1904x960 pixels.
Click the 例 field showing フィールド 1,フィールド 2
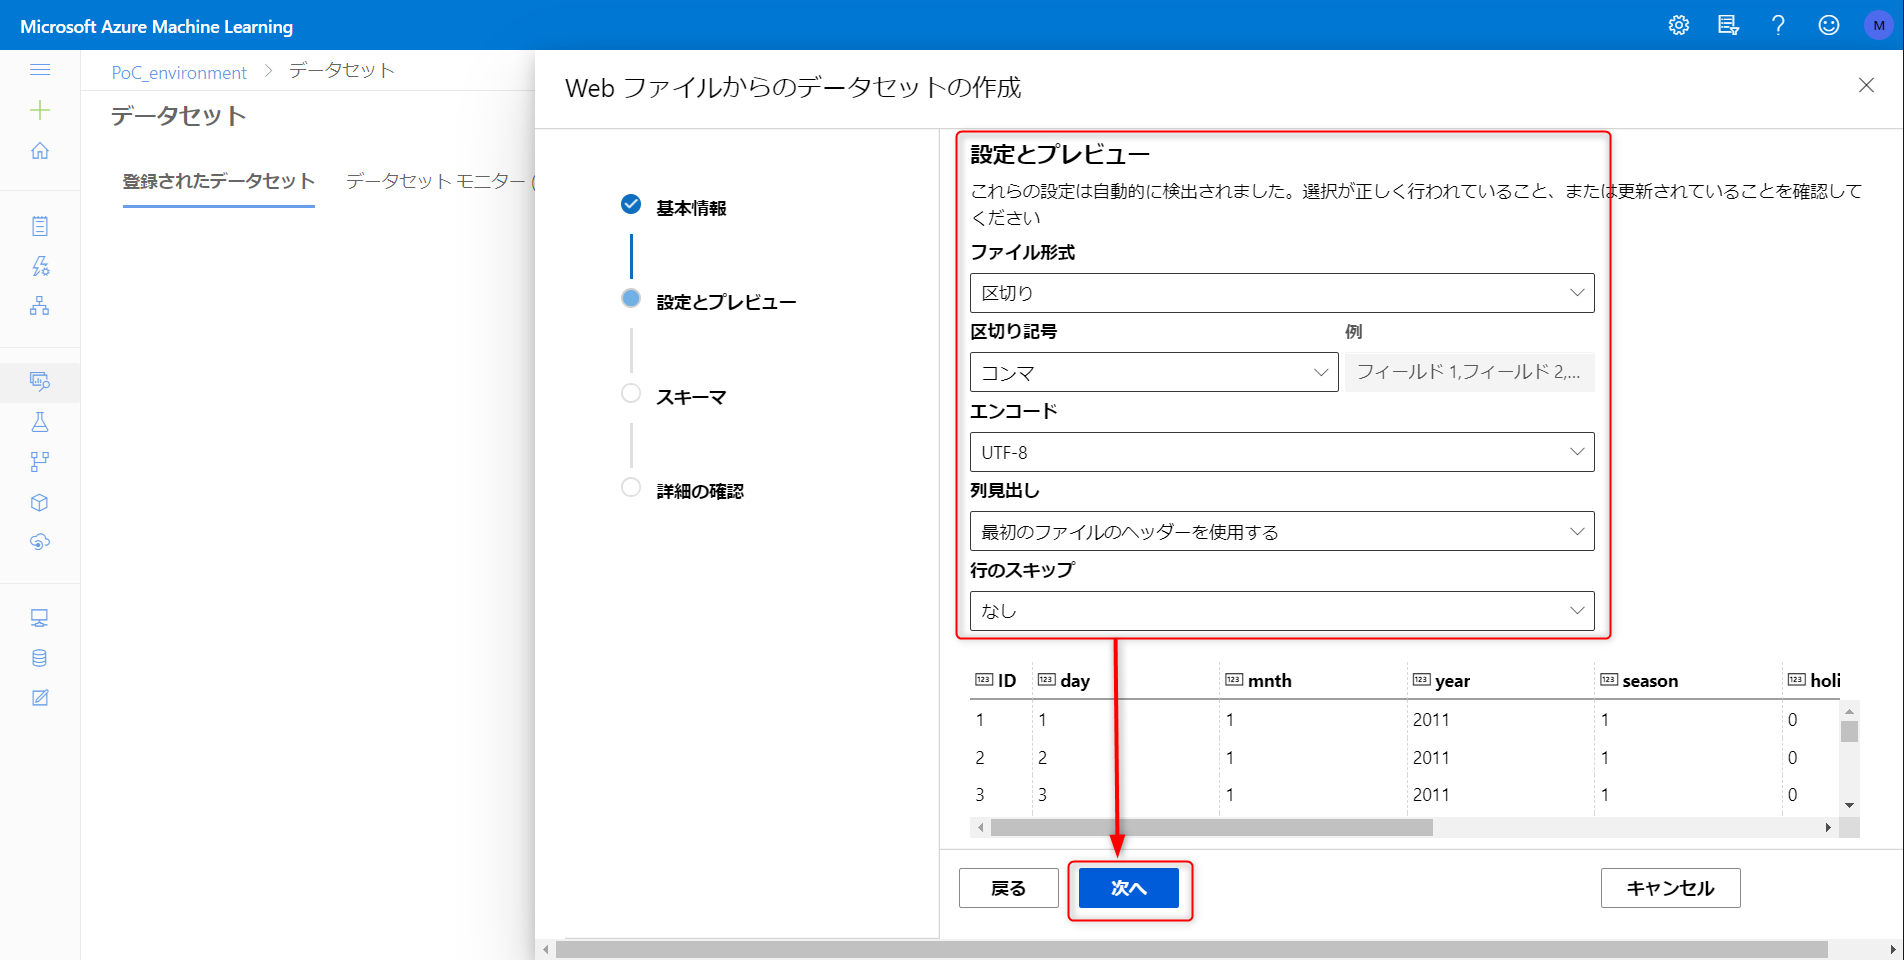click(x=1470, y=372)
